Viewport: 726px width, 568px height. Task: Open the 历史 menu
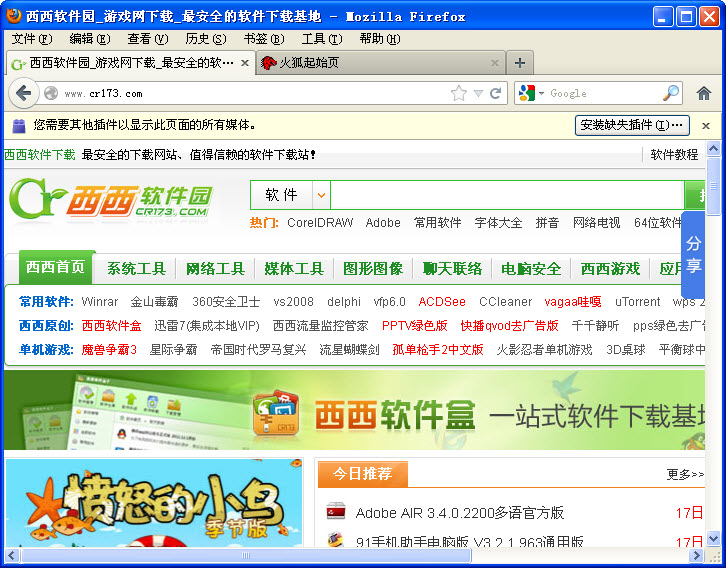(206, 39)
